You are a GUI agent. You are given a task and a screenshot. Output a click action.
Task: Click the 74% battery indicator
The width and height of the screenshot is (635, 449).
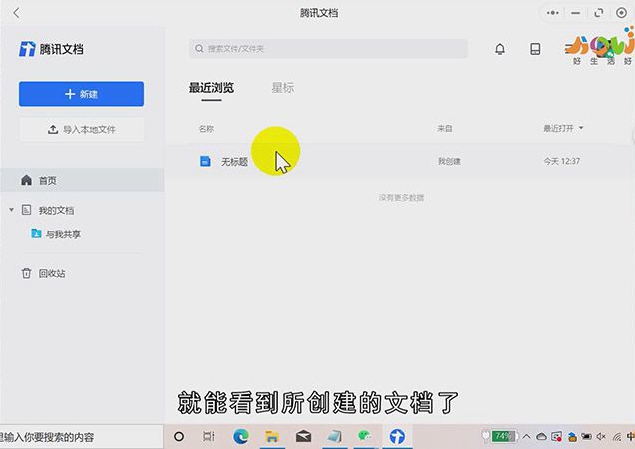[x=504, y=436]
